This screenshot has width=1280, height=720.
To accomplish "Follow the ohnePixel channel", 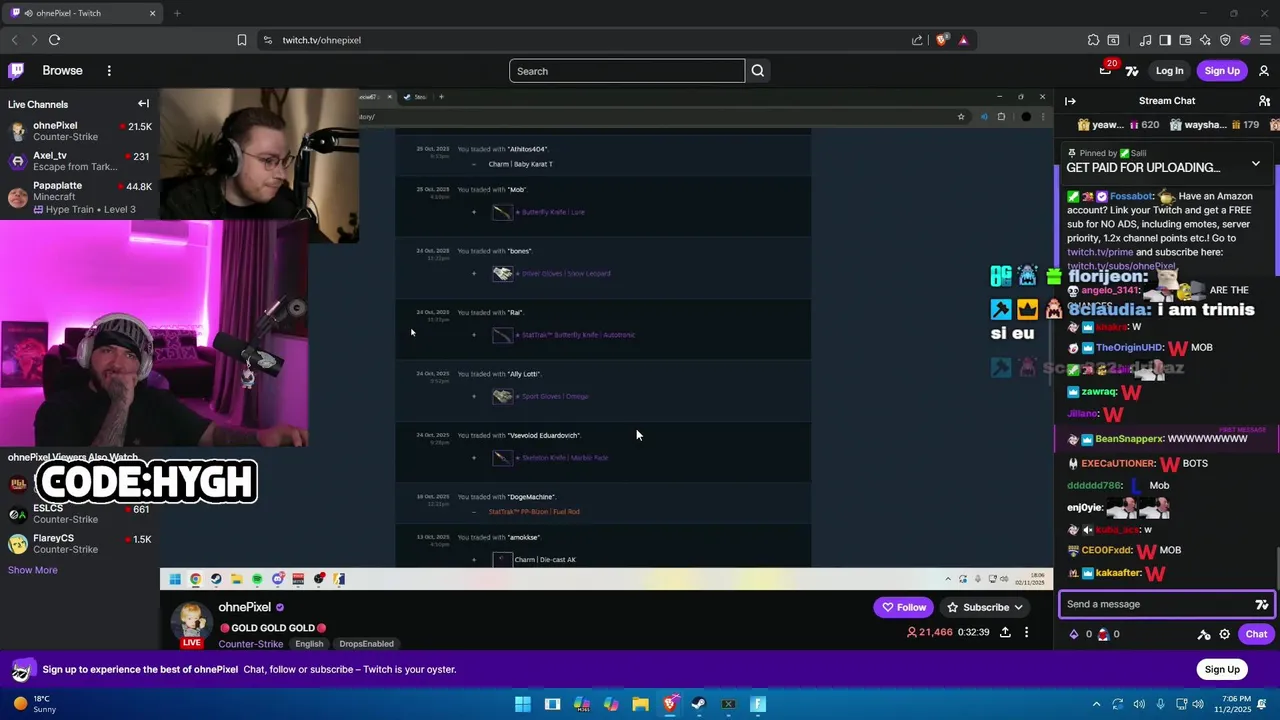I will (904, 607).
